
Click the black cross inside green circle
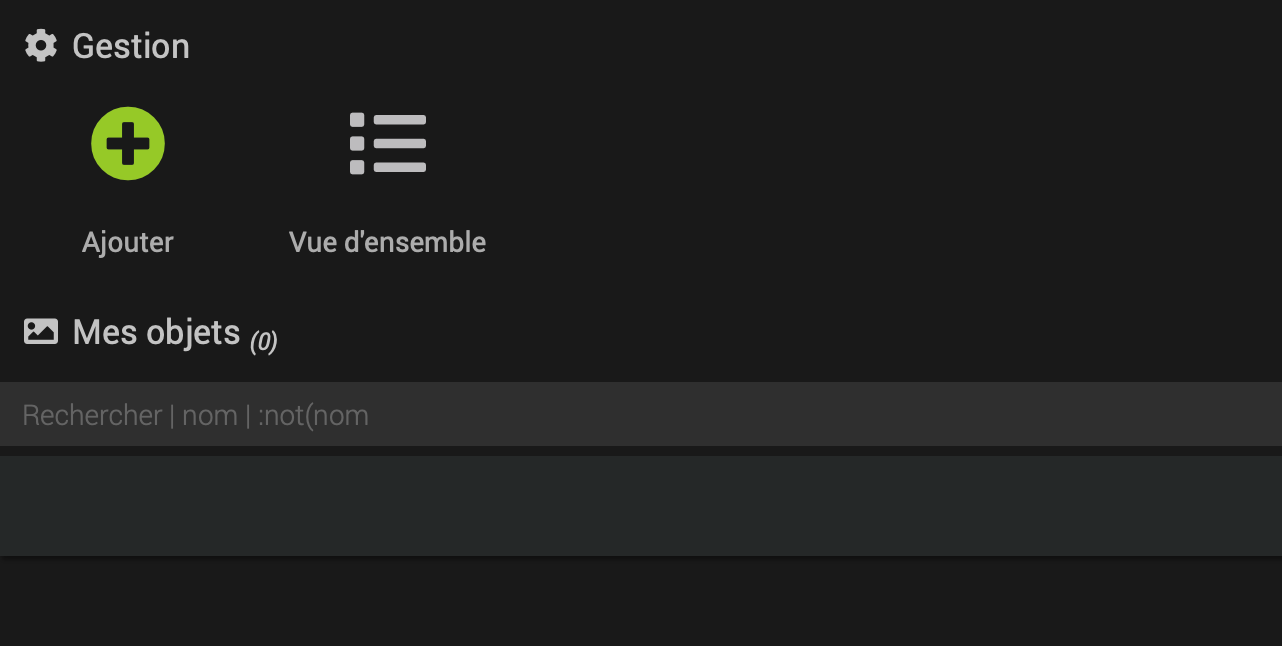point(128,144)
